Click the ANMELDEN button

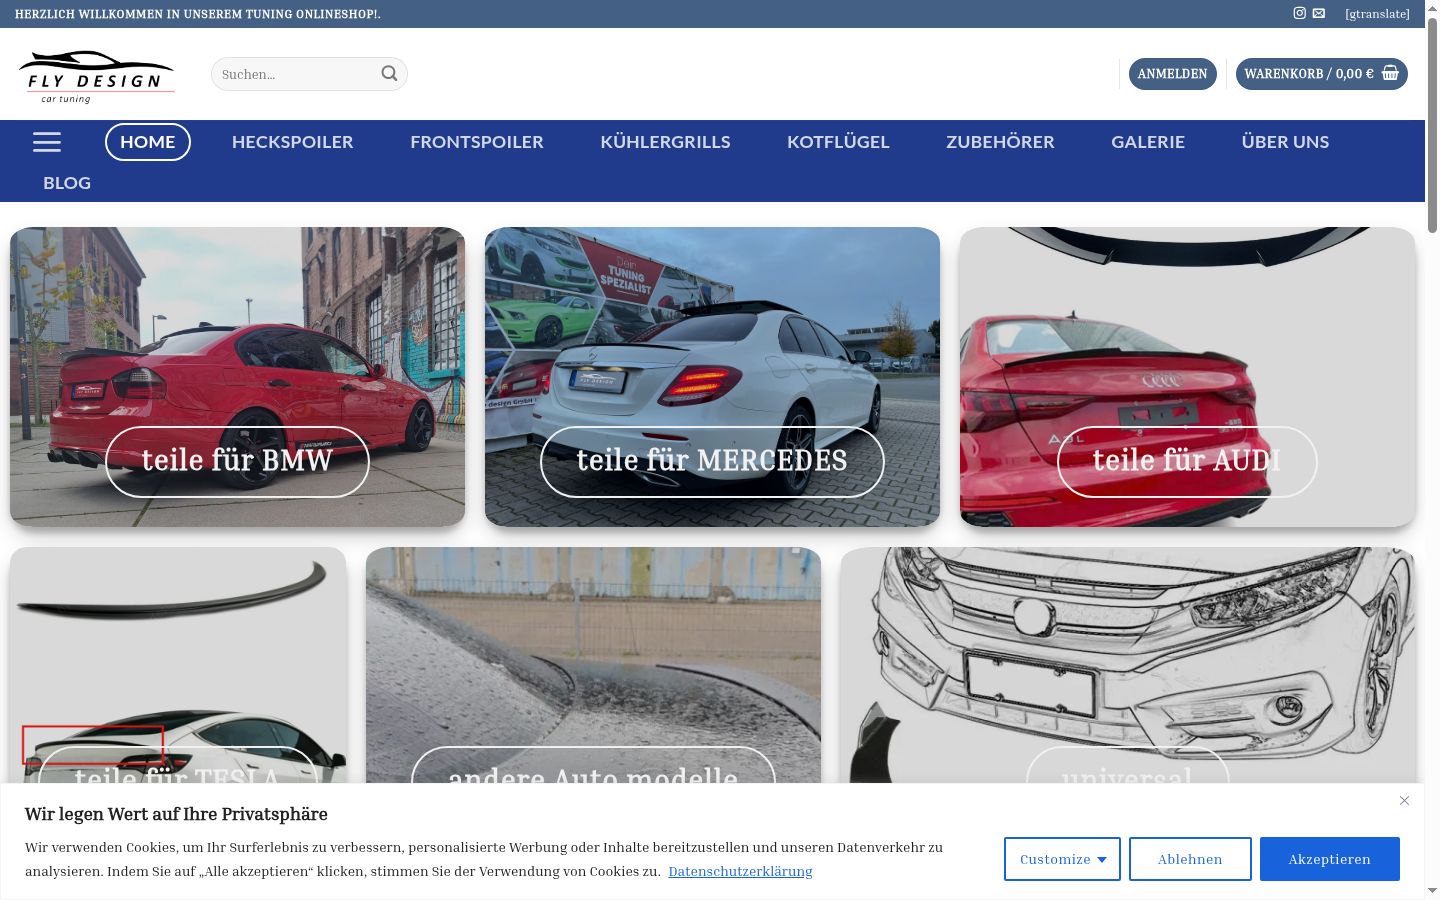[x=1172, y=74]
